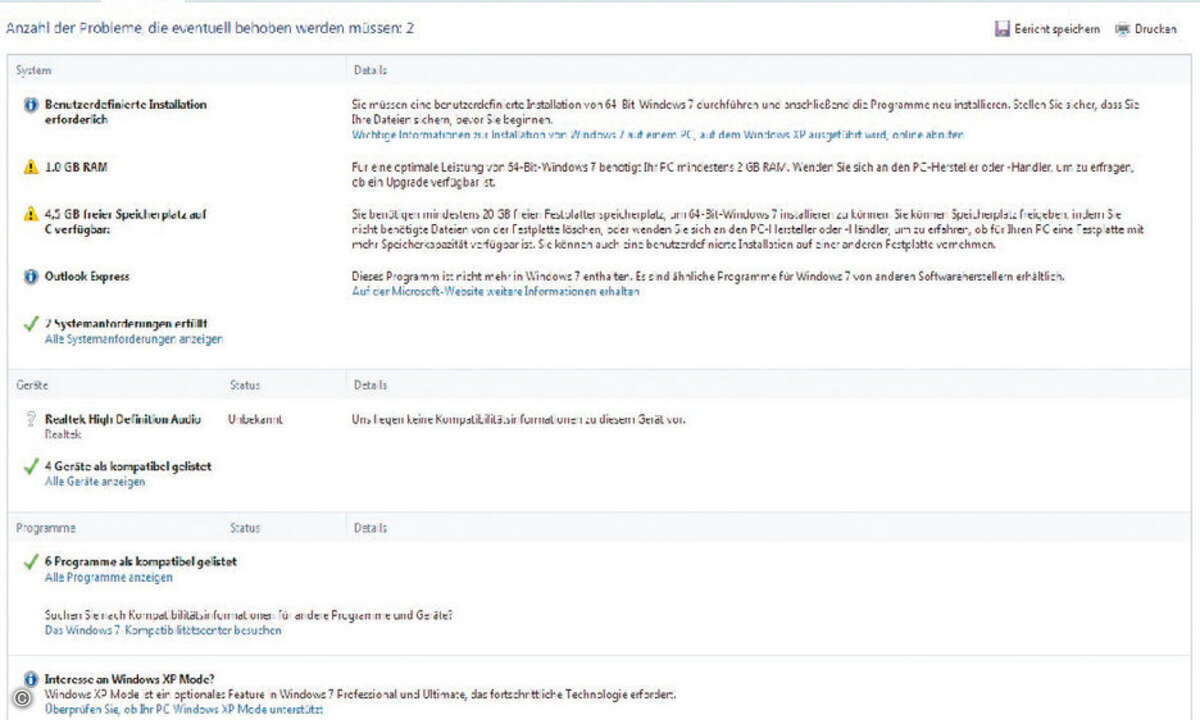1200x720 pixels.
Task: Click question mark icon beside Realtek High Definition Audio
Action: pos(30,421)
